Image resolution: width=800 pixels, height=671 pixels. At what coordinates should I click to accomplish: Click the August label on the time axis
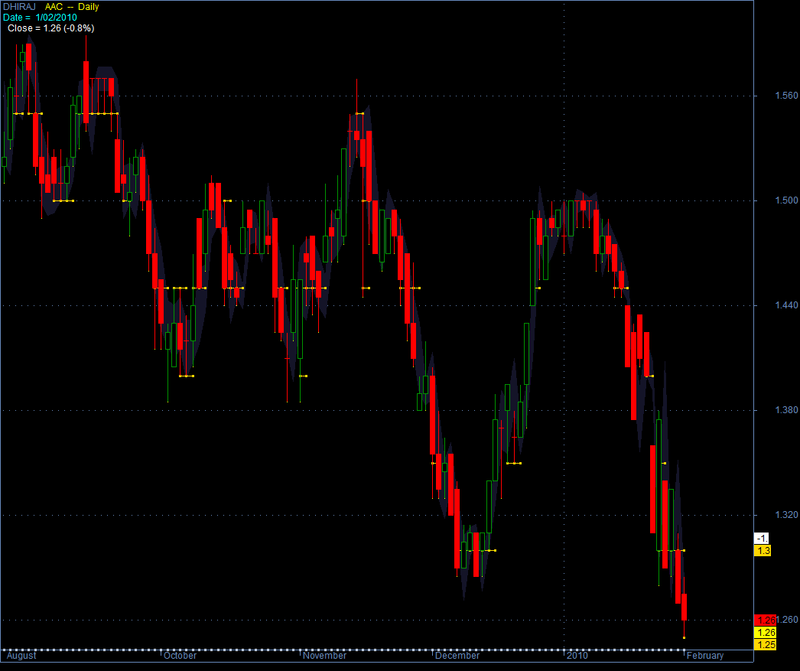(21, 656)
